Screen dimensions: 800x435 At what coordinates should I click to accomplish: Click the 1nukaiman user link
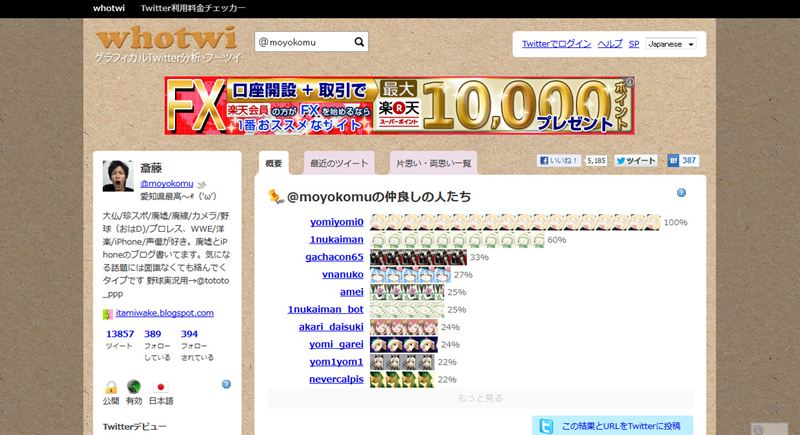coord(336,239)
